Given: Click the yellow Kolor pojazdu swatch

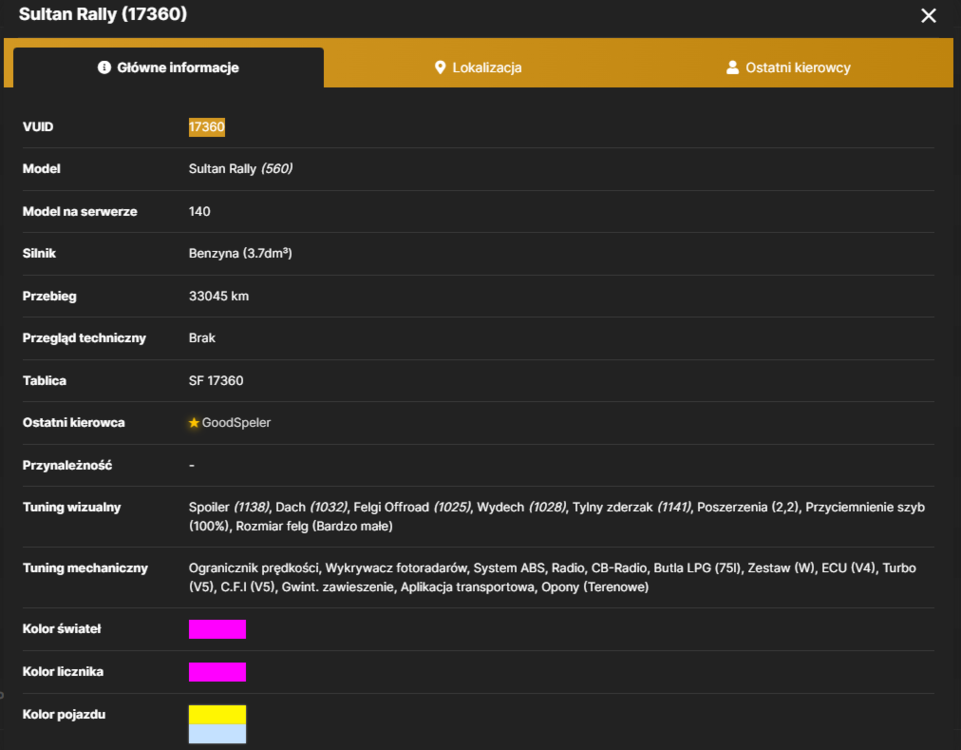Looking at the screenshot, I should (x=218, y=714).
